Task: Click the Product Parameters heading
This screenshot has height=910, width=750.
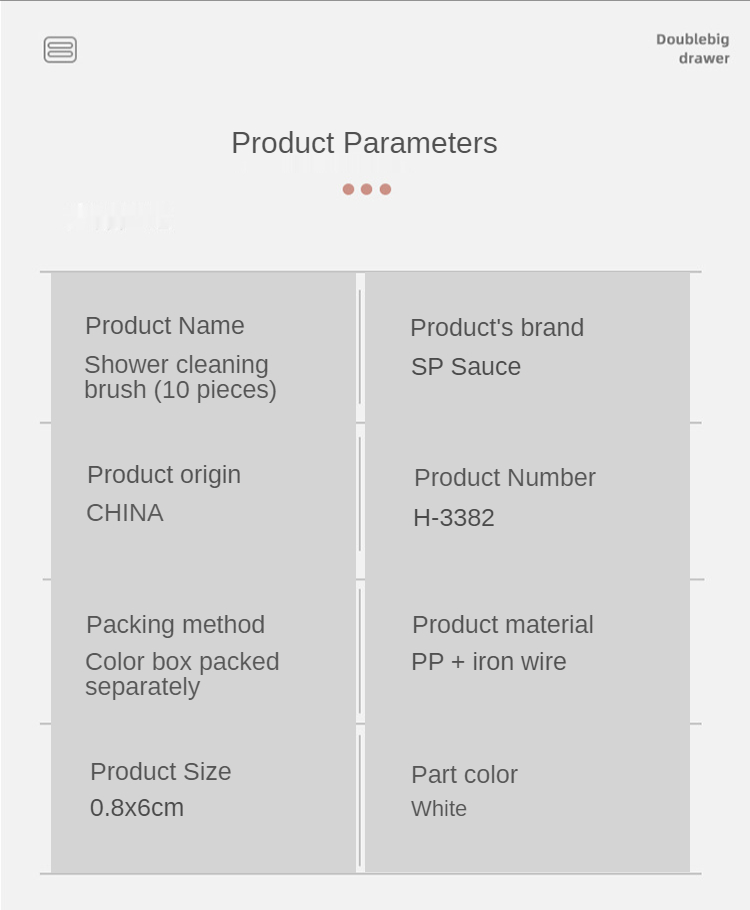Action: [364, 143]
